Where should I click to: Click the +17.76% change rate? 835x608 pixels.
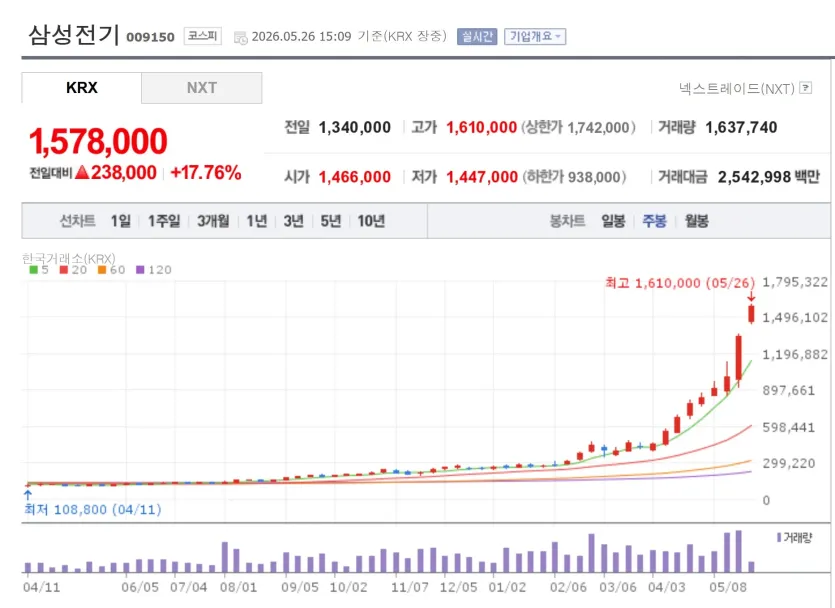pyautogui.click(x=206, y=172)
